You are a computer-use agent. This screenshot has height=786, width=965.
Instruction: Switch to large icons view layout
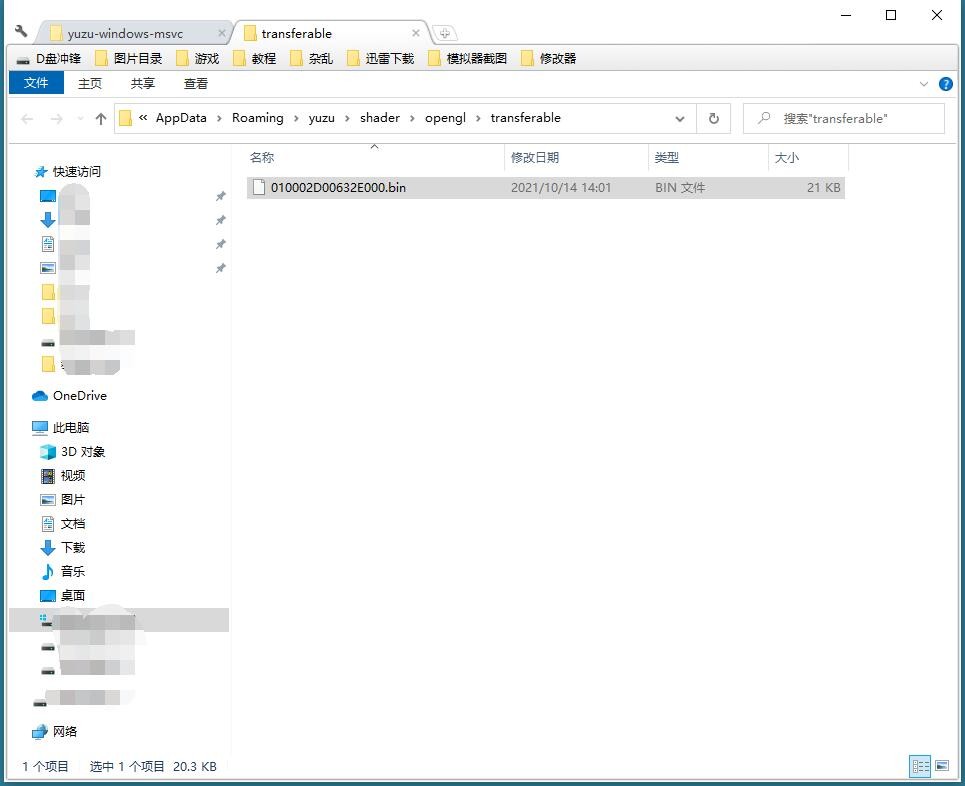942,766
